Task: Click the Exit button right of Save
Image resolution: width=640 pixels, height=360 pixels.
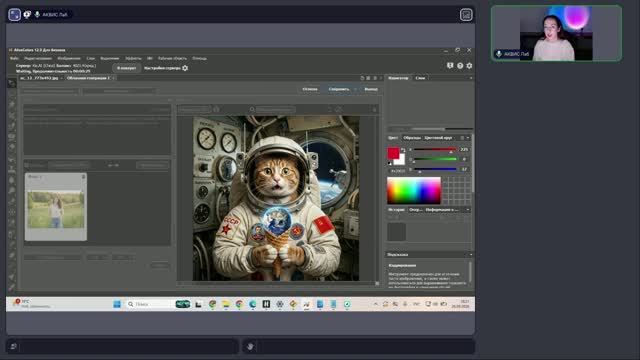Action: coord(371,89)
